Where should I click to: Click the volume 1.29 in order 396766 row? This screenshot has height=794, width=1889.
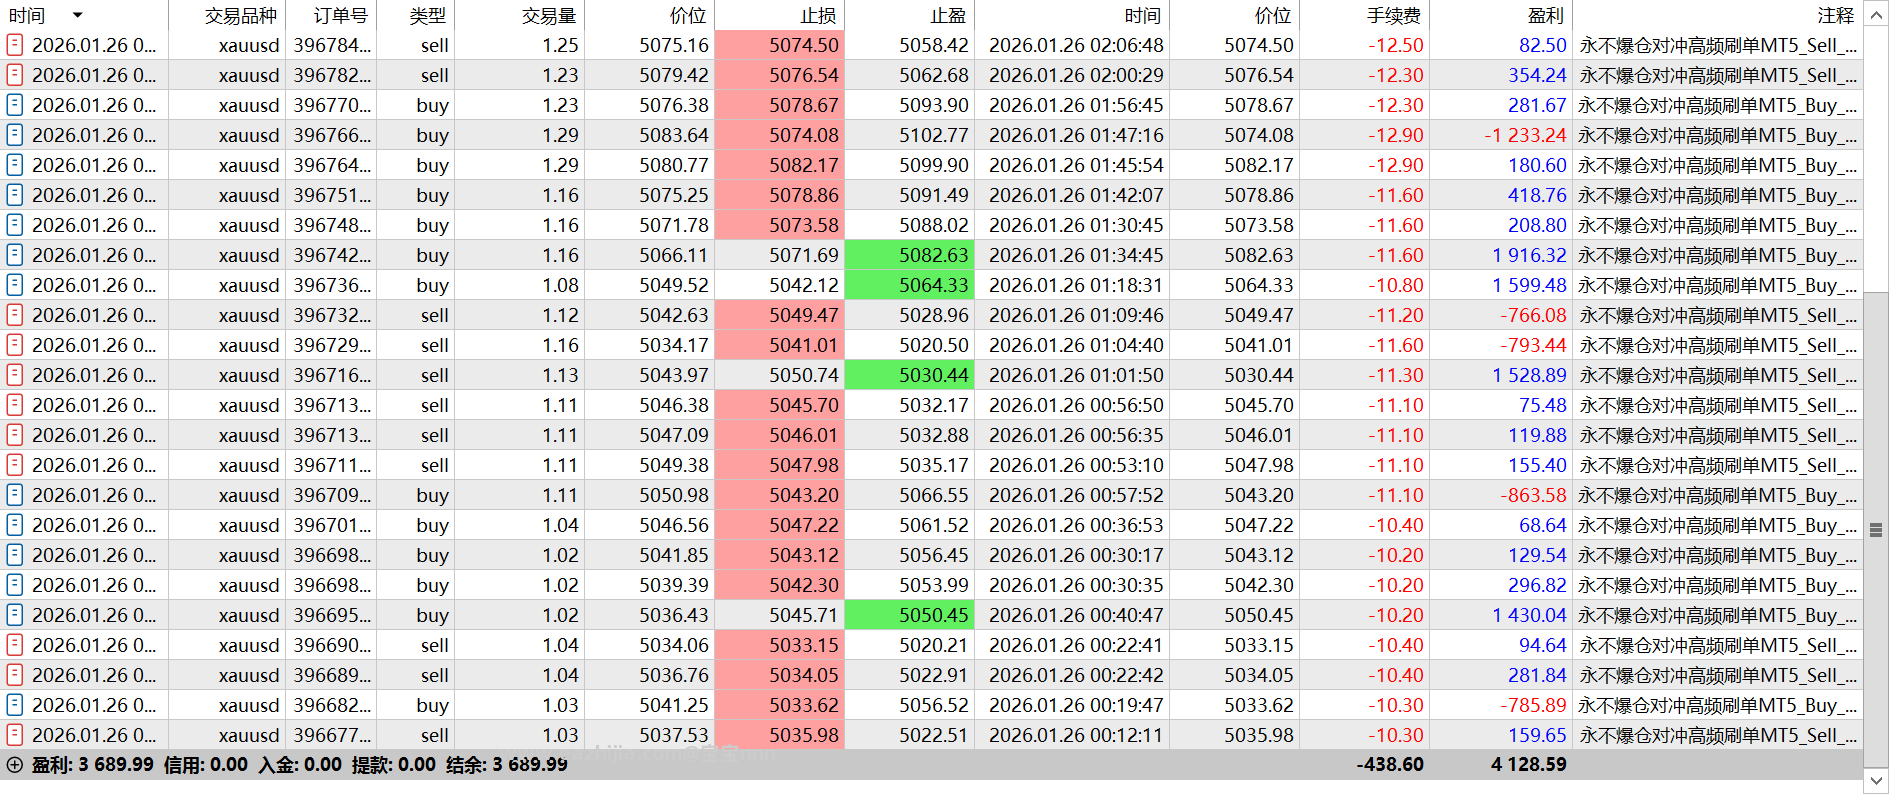[x=560, y=135]
